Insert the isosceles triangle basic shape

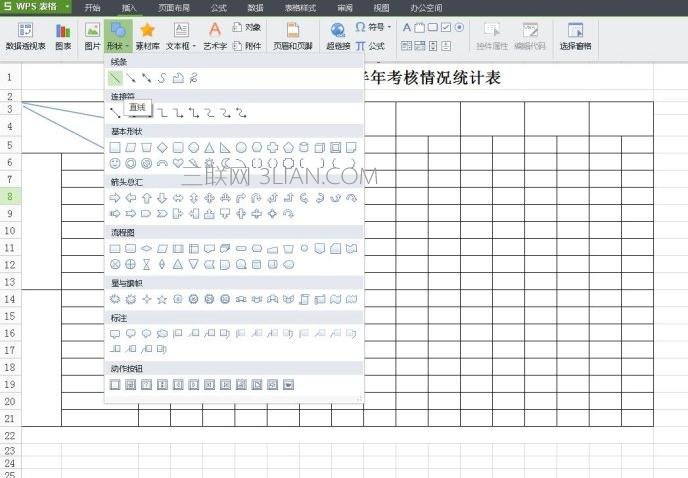click(x=209, y=147)
